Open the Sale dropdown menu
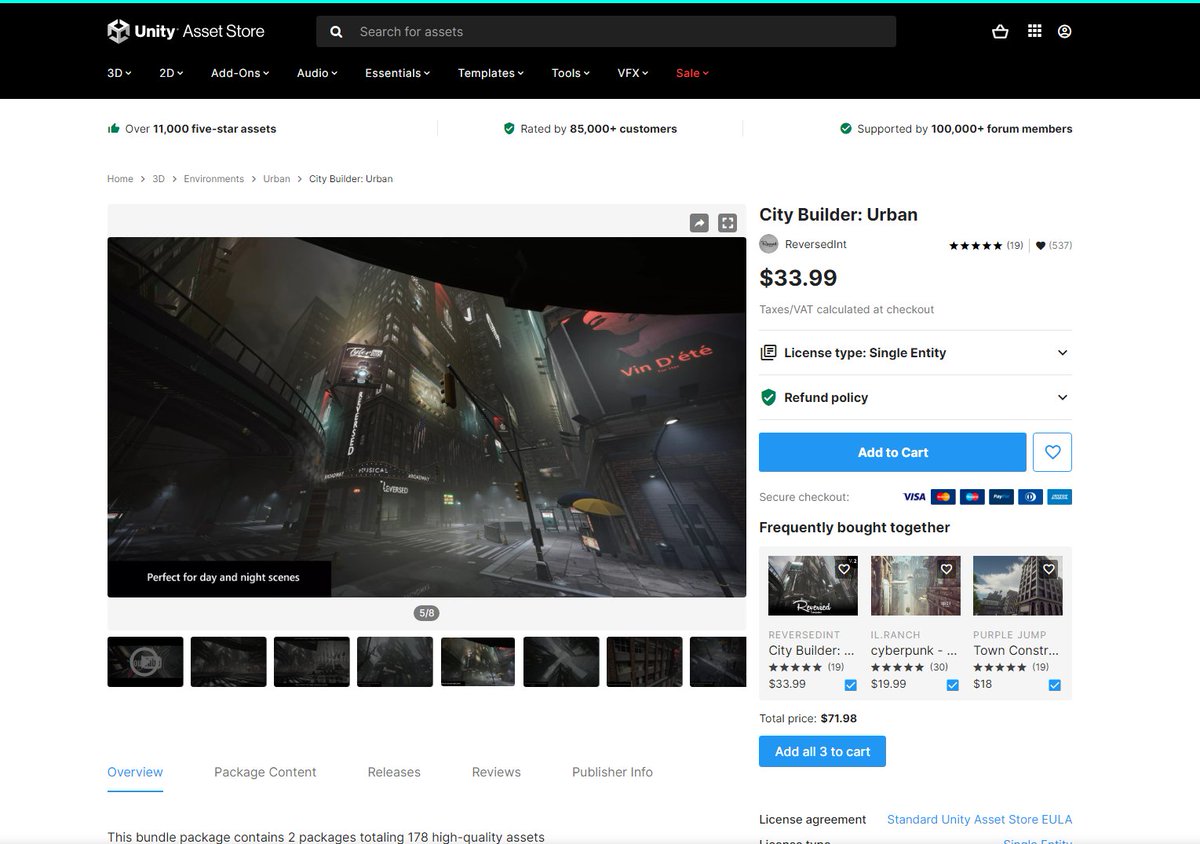This screenshot has height=844, width=1200. pos(692,73)
